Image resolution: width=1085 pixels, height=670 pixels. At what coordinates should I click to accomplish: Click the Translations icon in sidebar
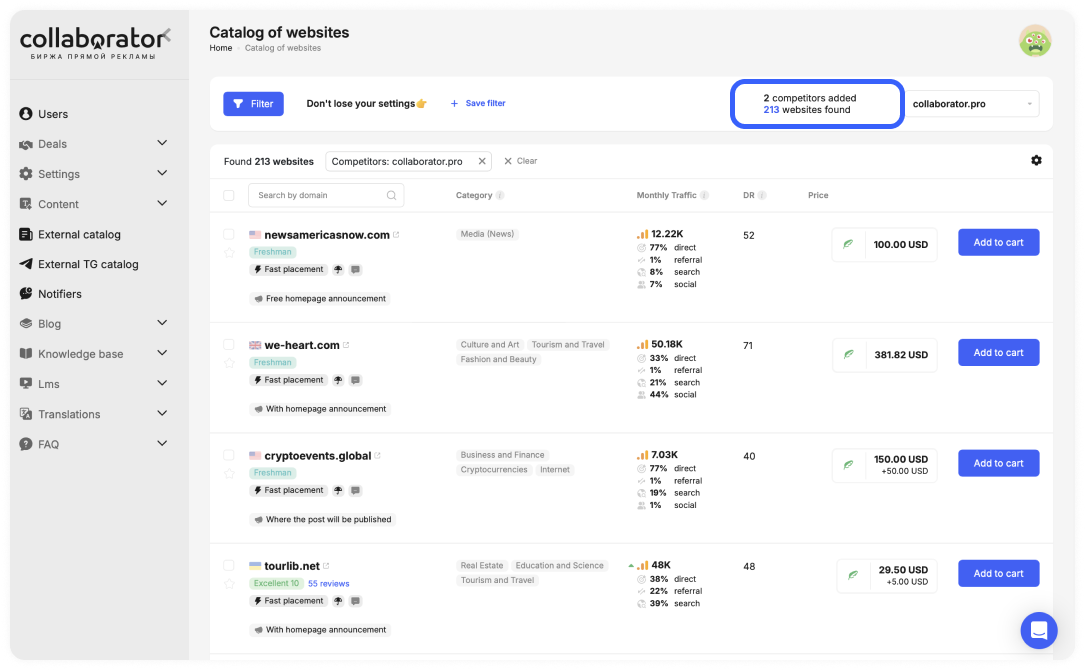click(x=26, y=414)
